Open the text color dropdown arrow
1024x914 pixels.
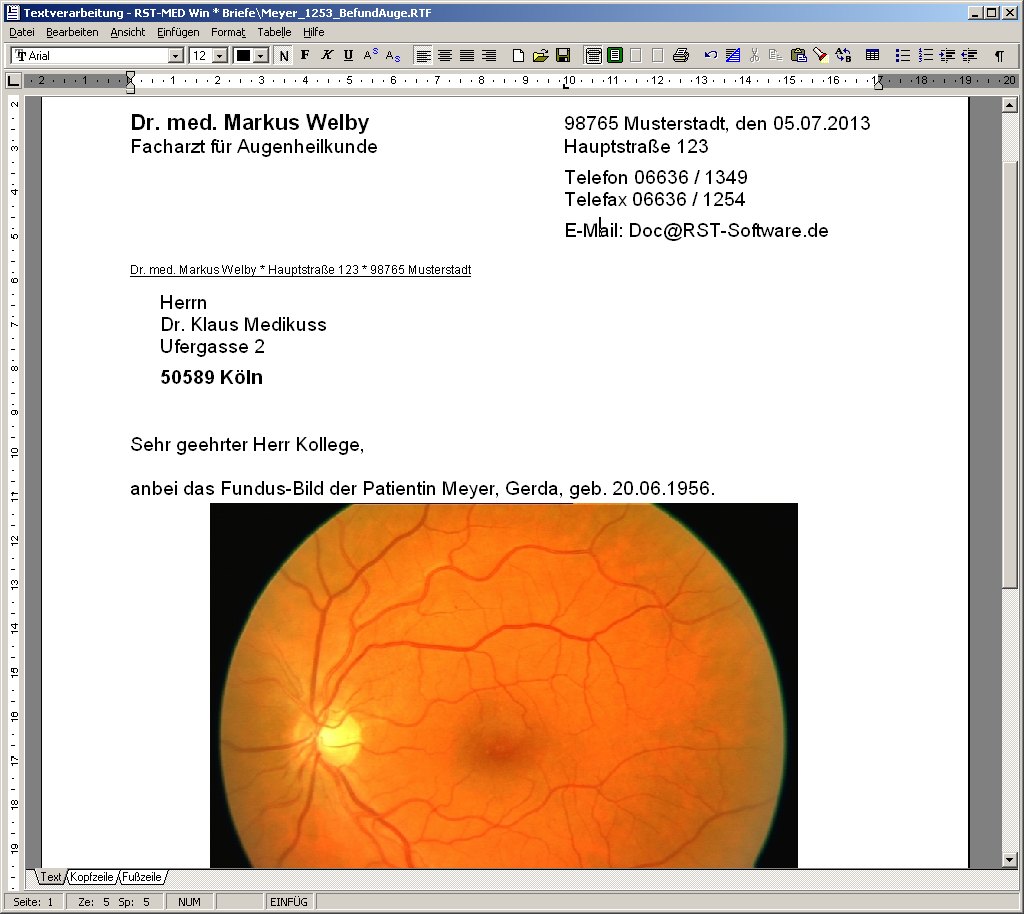click(x=261, y=56)
